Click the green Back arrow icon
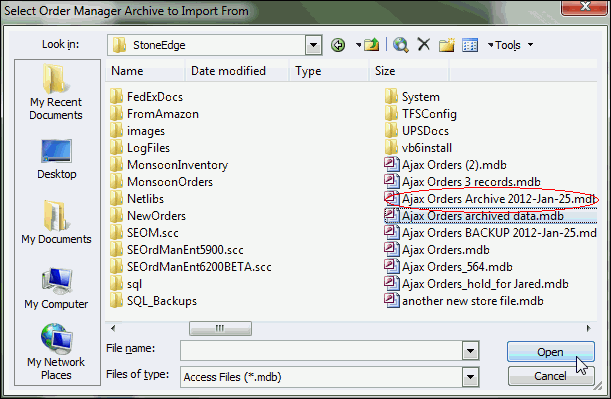Image resolution: width=611 pixels, height=399 pixels. [338, 45]
